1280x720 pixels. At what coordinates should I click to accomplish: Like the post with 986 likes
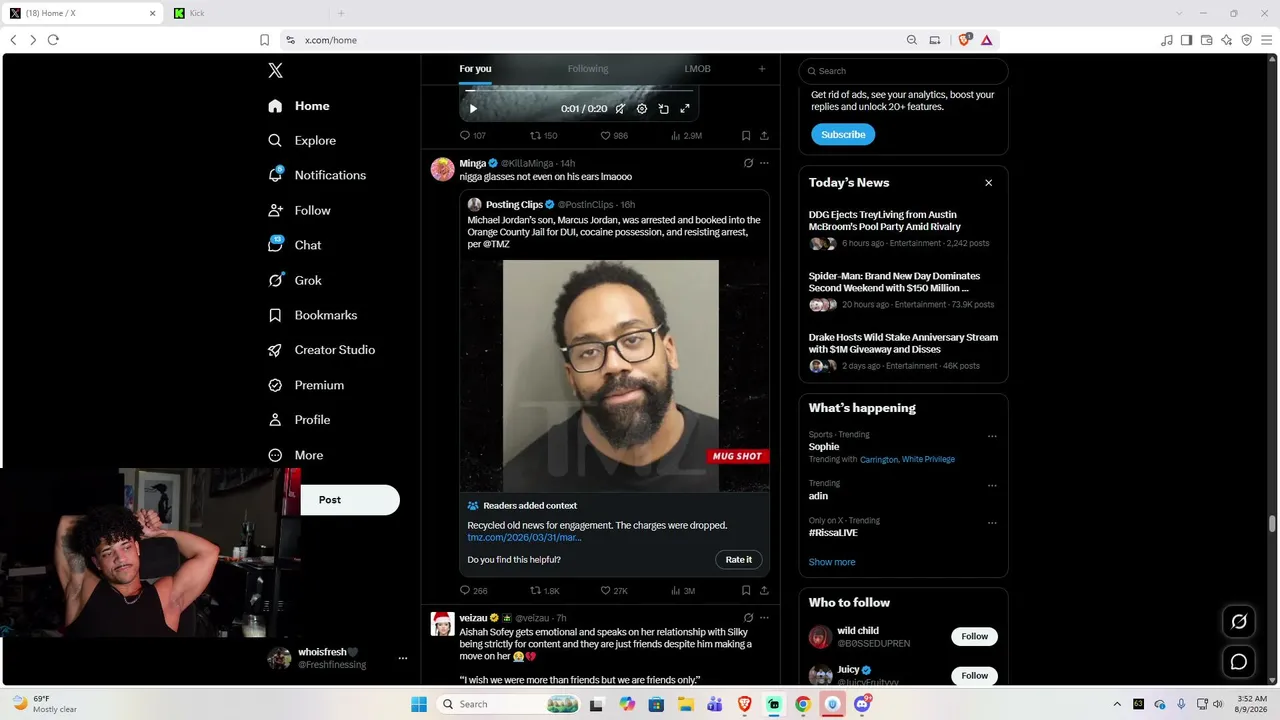pyautogui.click(x=614, y=136)
